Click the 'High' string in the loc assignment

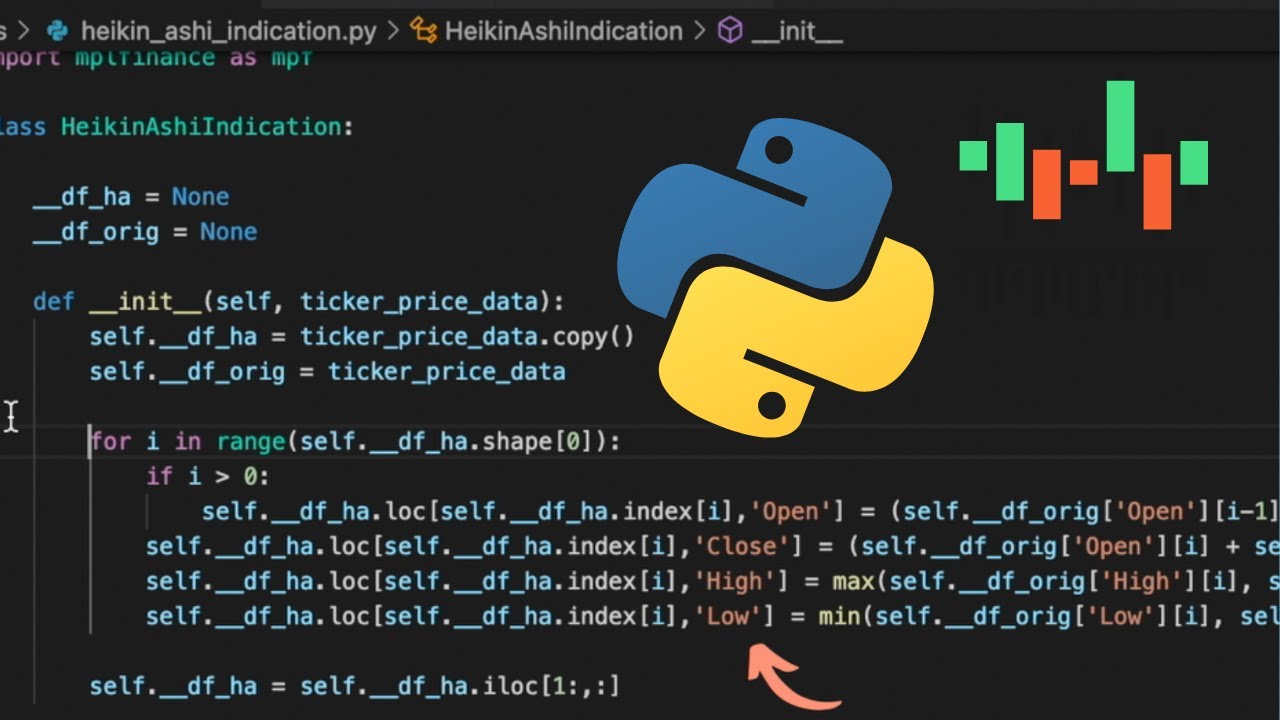click(x=734, y=582)
